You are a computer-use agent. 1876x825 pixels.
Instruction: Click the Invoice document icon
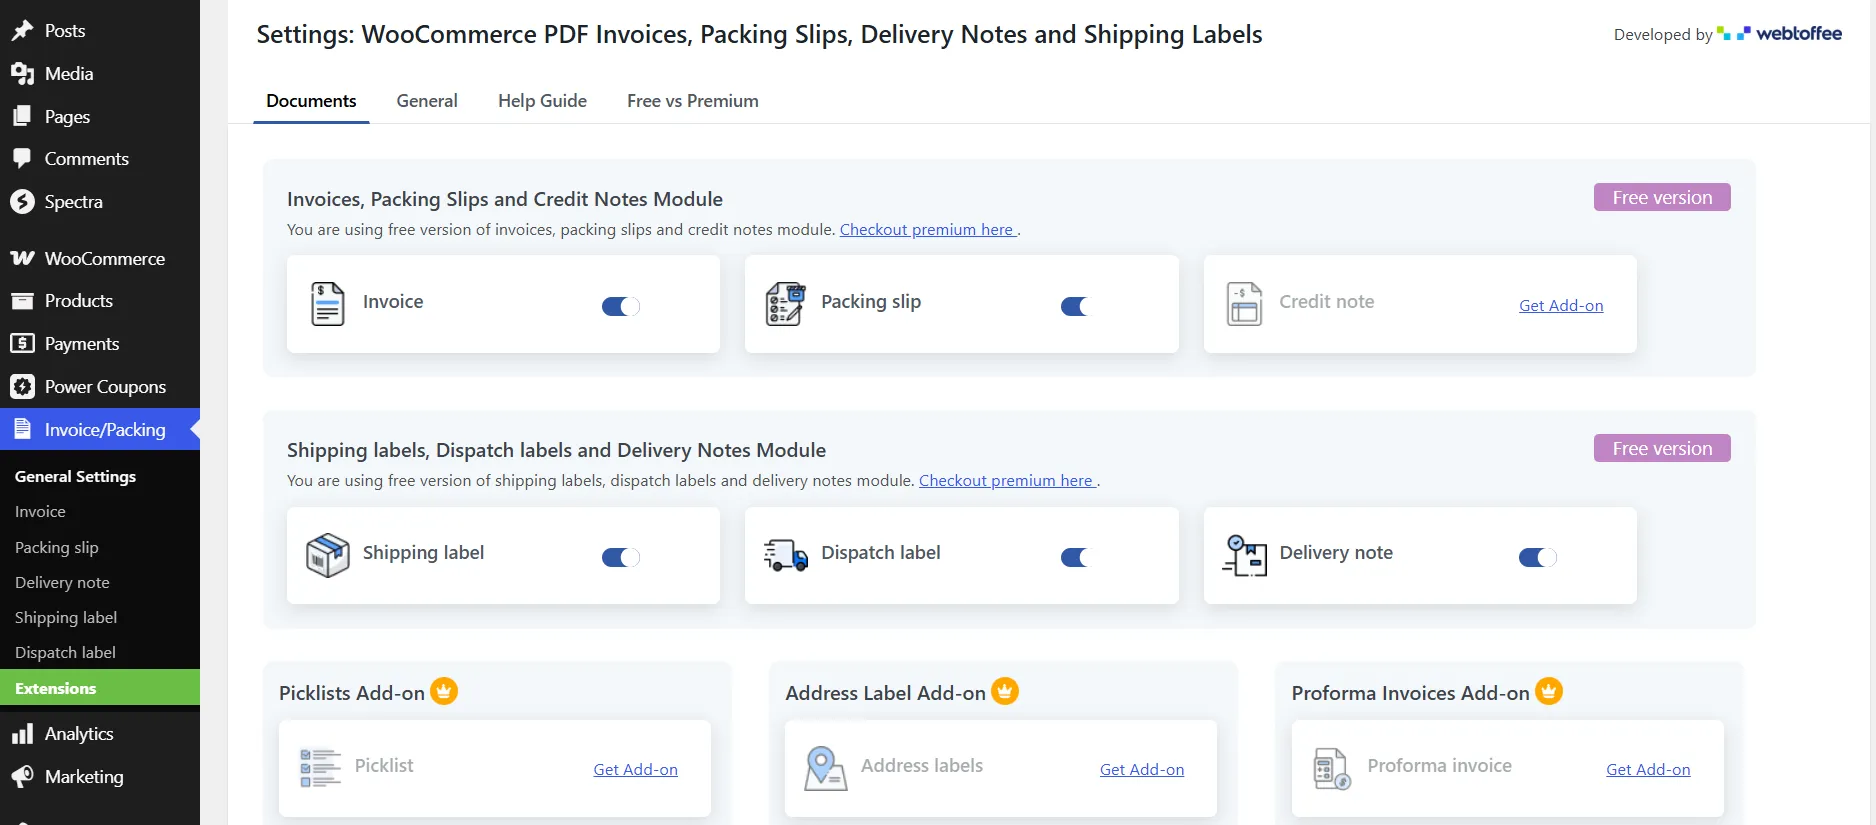pyautogui.click(x=328, y=304)
